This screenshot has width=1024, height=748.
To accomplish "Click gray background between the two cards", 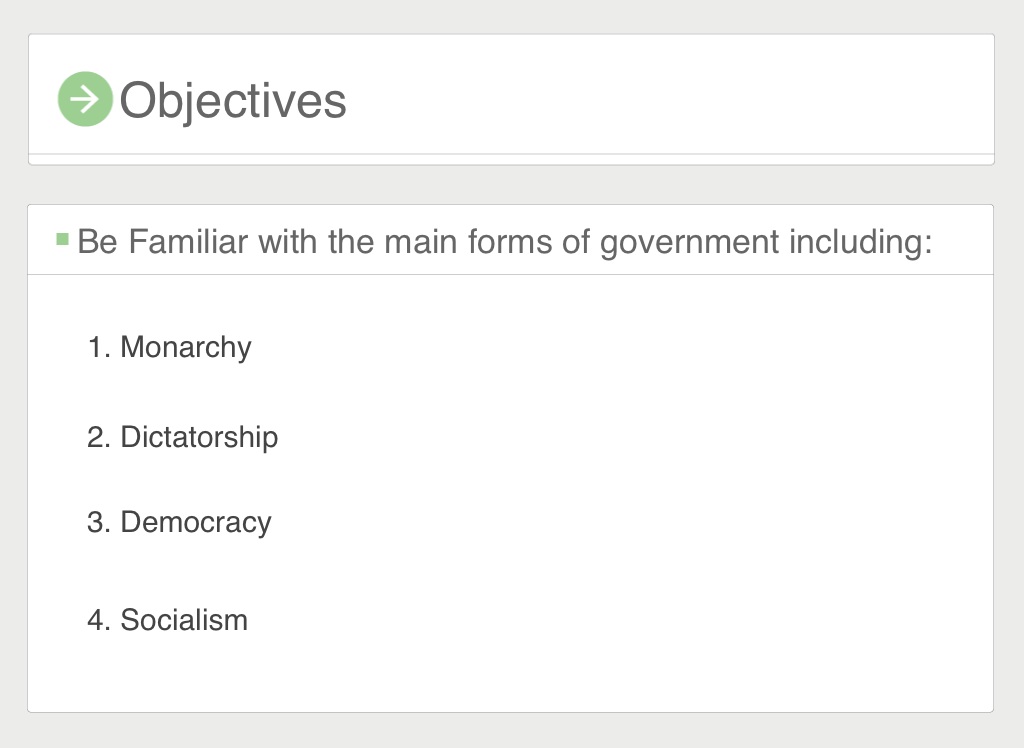I will [511, 185].
